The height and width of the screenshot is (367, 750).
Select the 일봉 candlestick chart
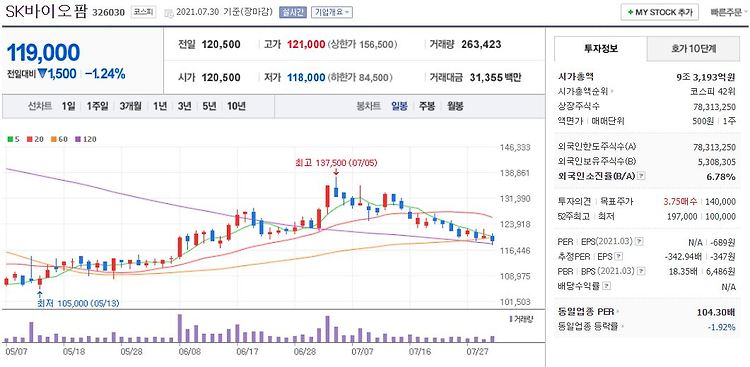click(x=399, y=106)
